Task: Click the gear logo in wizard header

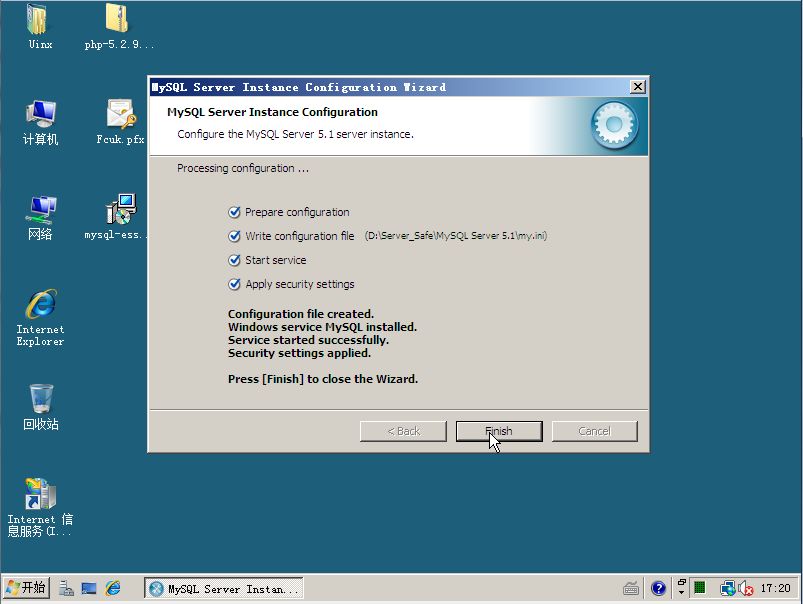Action: point(614,125)
